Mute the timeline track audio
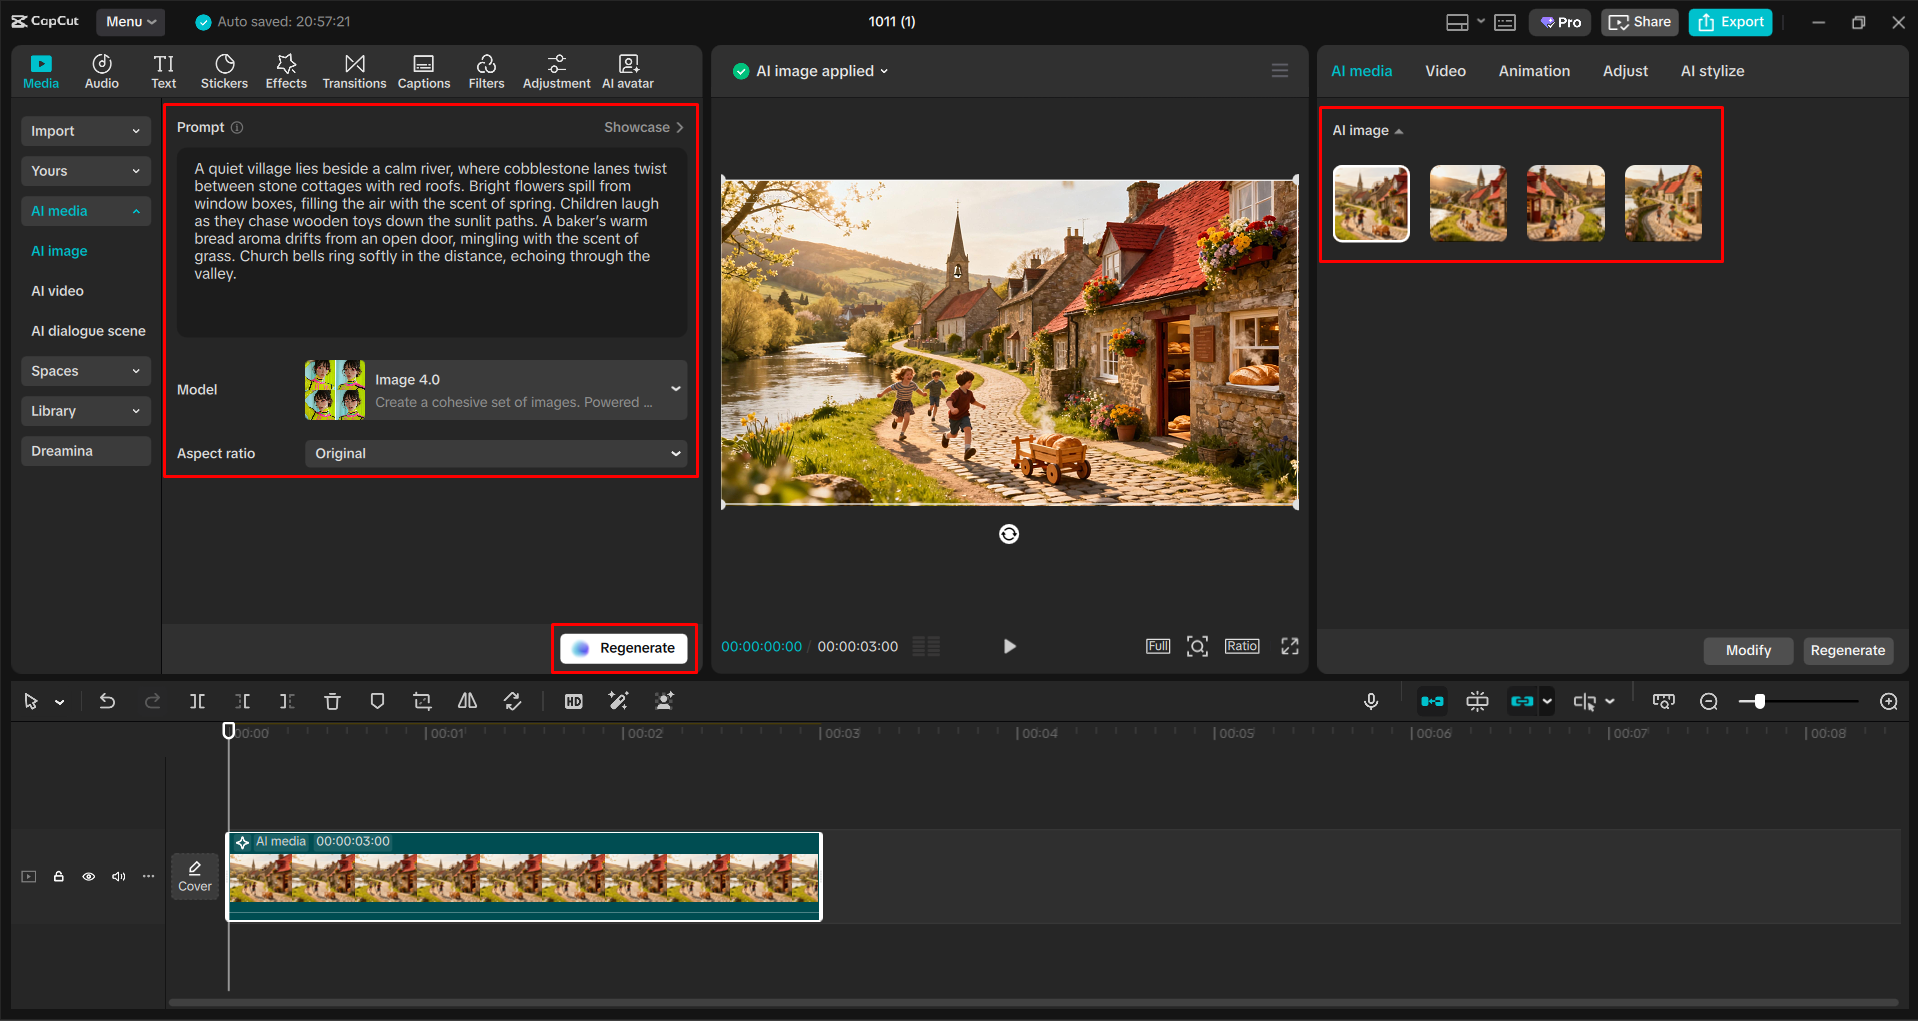The image size is (1918, 1021). [x=118, y=876]
